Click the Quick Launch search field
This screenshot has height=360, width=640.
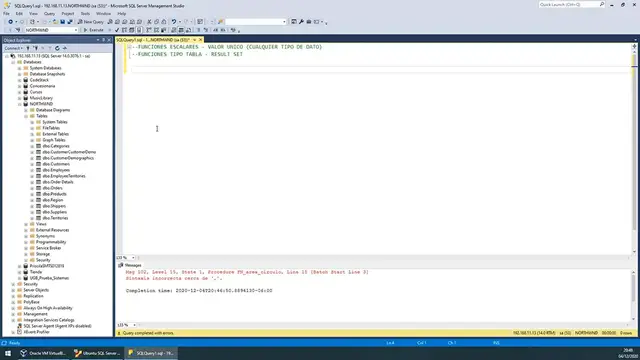569,4
